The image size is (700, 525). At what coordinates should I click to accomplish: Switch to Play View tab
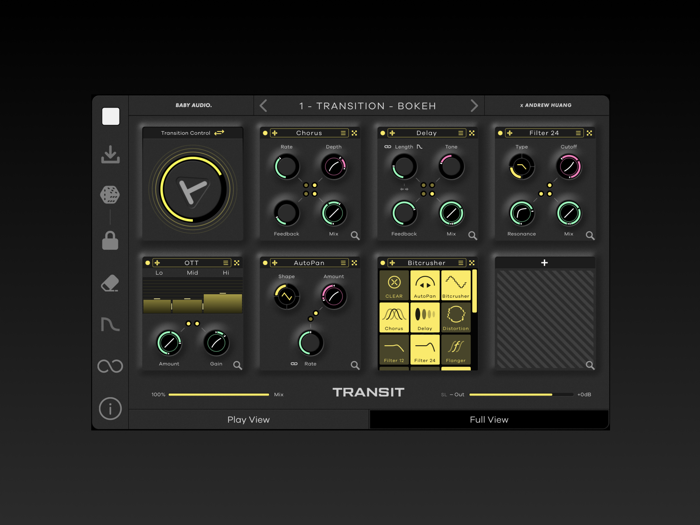[x=249, y=420]
